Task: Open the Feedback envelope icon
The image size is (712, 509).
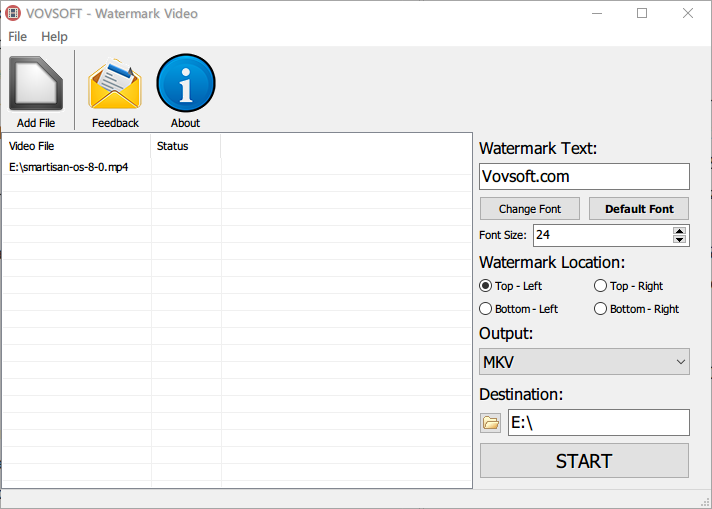Action: pyautogui.click(x=115, y=84)
